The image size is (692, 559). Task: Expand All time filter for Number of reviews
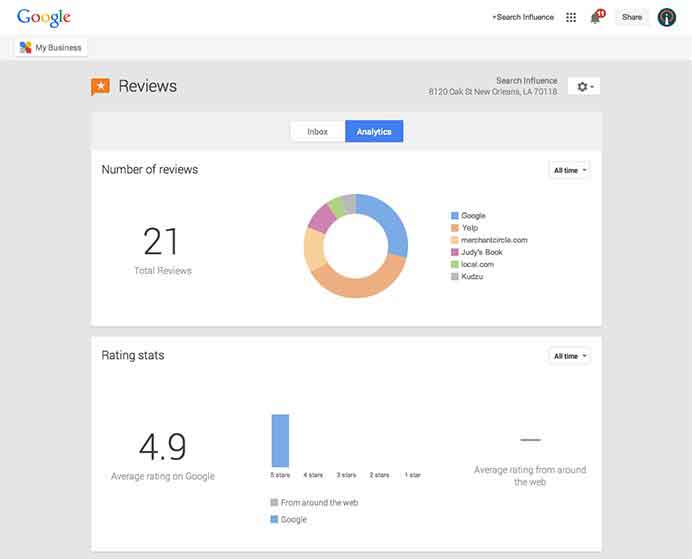(570, 170)
